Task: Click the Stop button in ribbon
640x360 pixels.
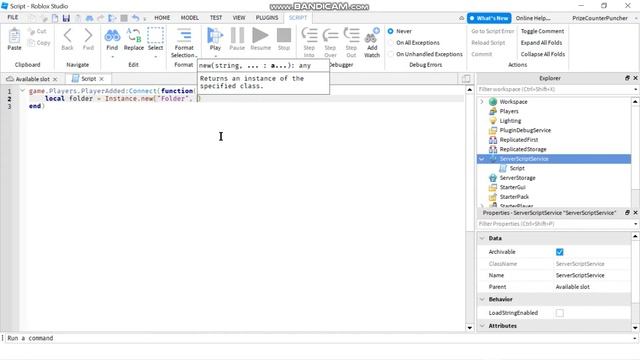Action: click(x=284, y=36)
